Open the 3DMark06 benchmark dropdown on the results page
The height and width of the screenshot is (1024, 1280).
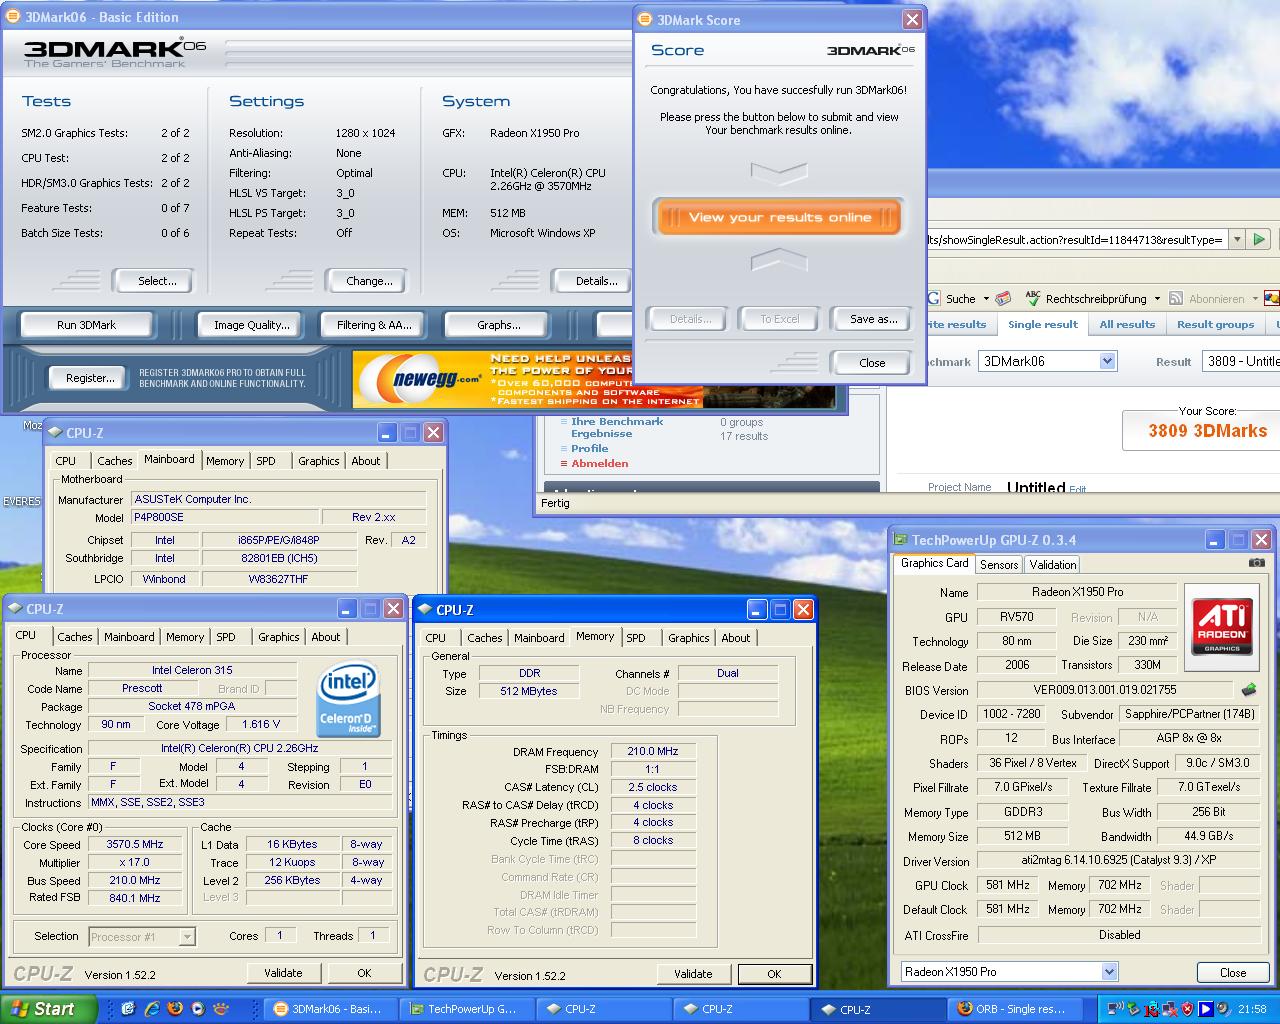(x=1107, y=361)
